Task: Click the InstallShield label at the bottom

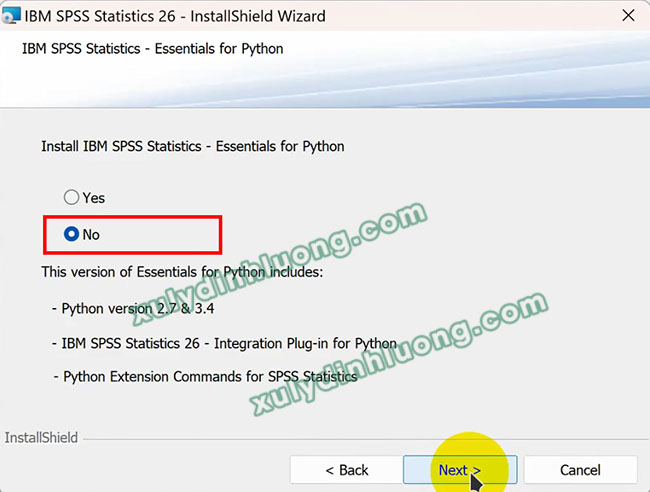Action: [41, 437]
